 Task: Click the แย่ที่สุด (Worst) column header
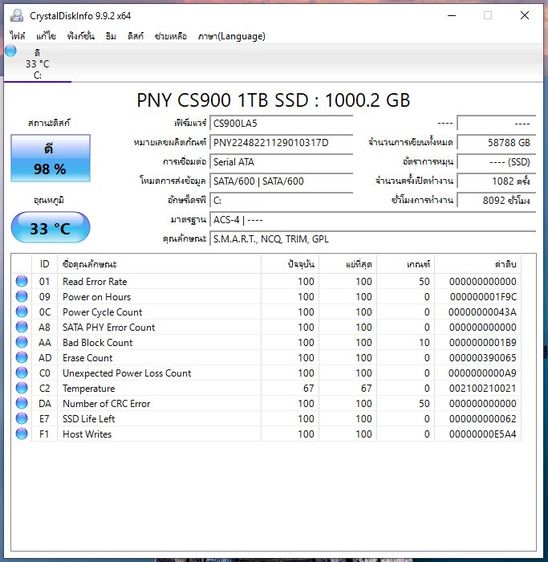[x=348, y=264]
